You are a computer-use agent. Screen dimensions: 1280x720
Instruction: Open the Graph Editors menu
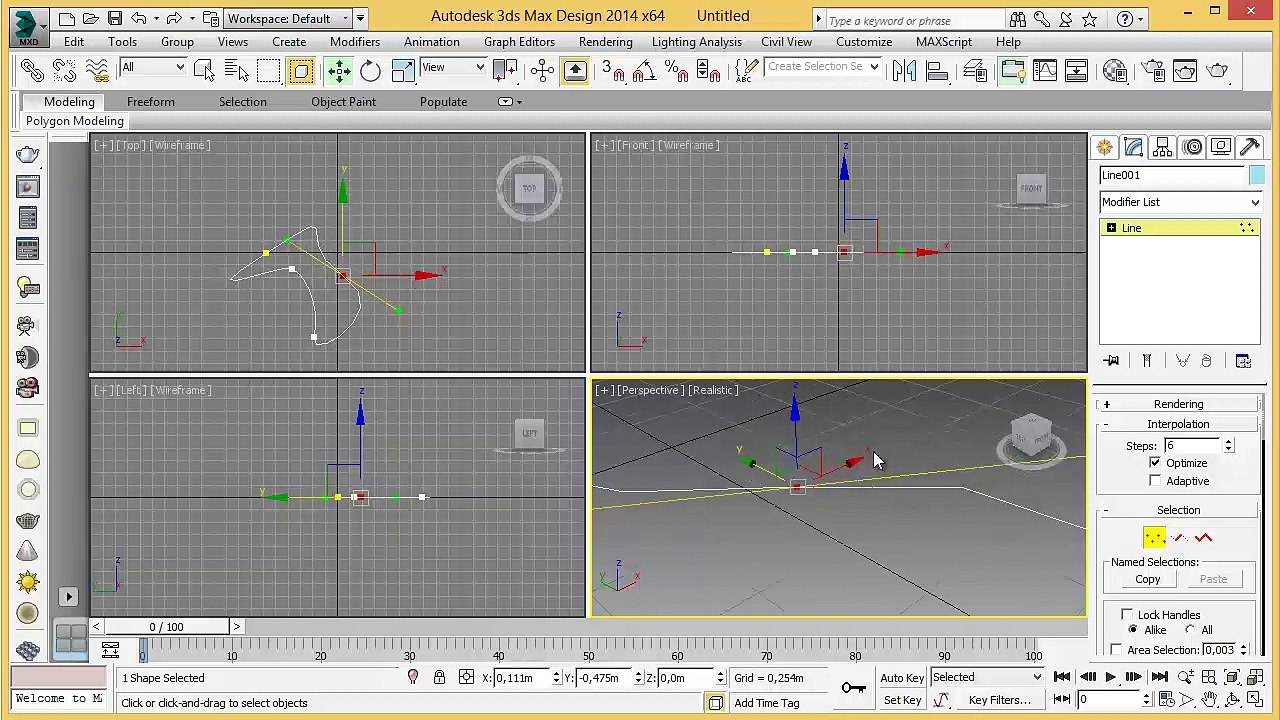(519, 42)
